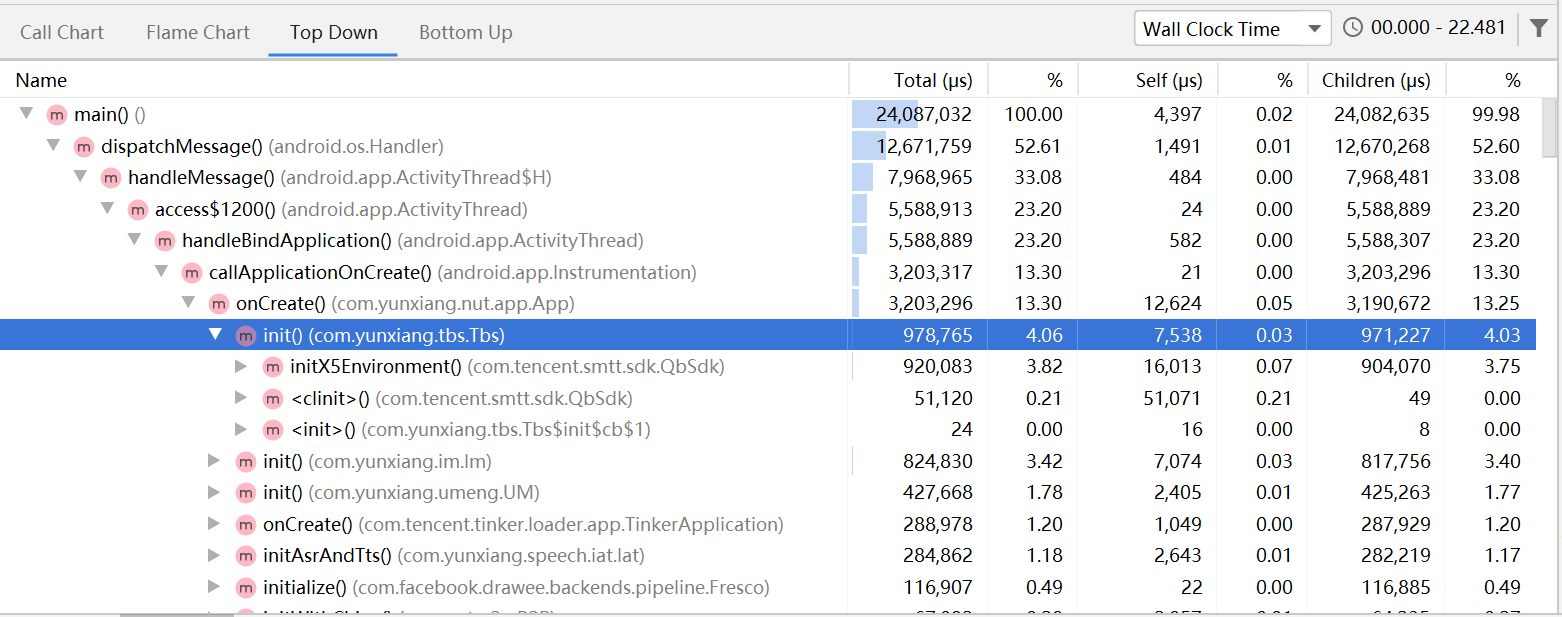The width and height of the screenshot is (1562, 617).
Task: Click the method icon of <init>() Tbs$init$cb$1
Action: pyautogui.click(x=273, y=430)
